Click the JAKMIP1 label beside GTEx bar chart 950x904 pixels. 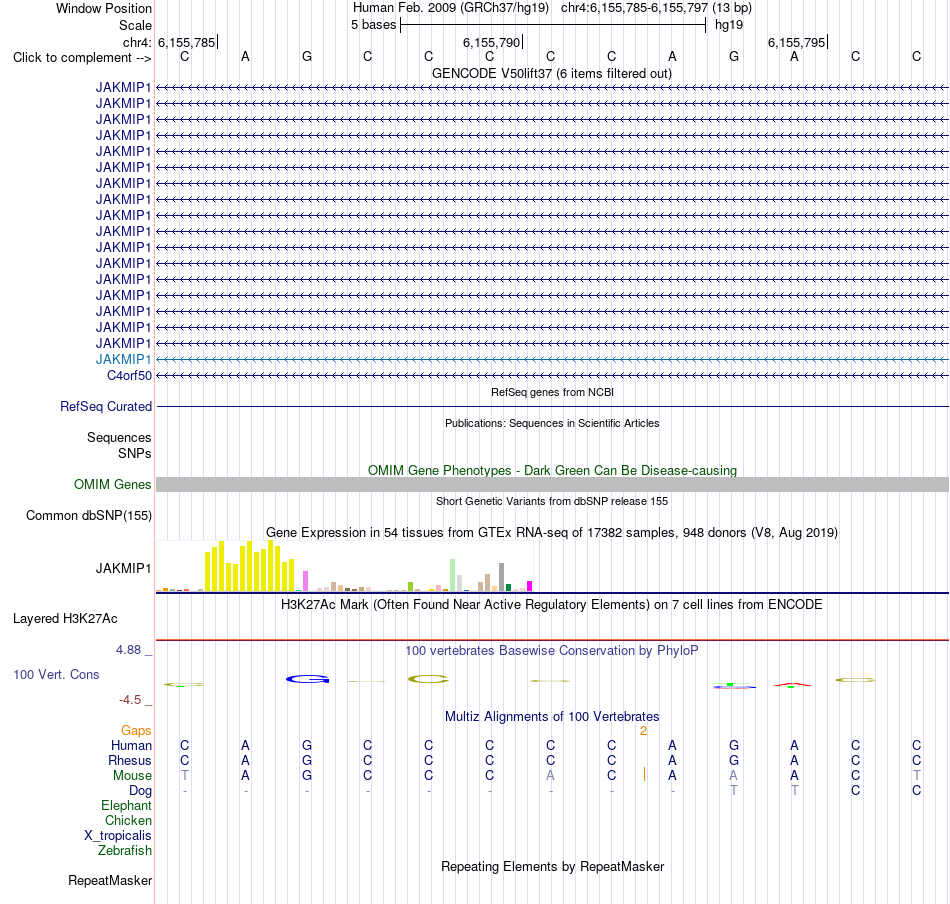point(123,568)
